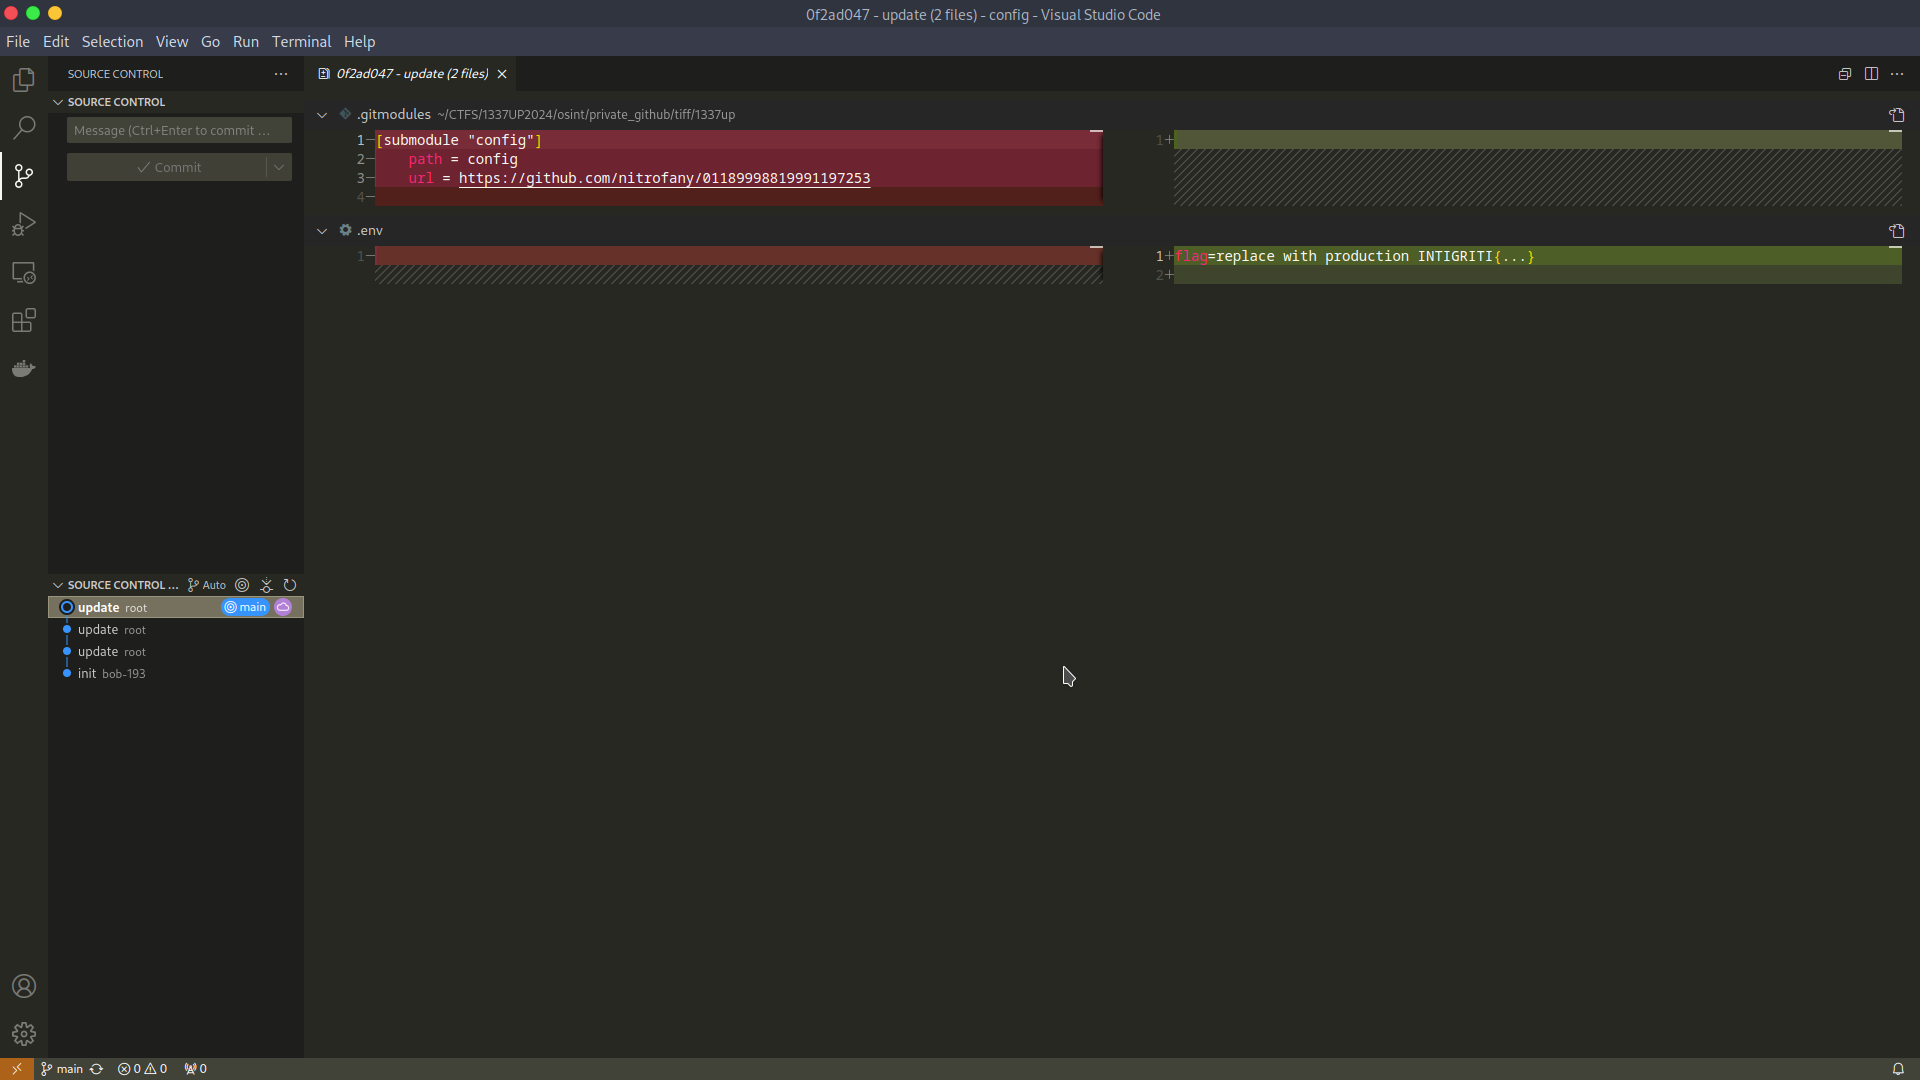Open the Explorer view in activity bar

24,80
